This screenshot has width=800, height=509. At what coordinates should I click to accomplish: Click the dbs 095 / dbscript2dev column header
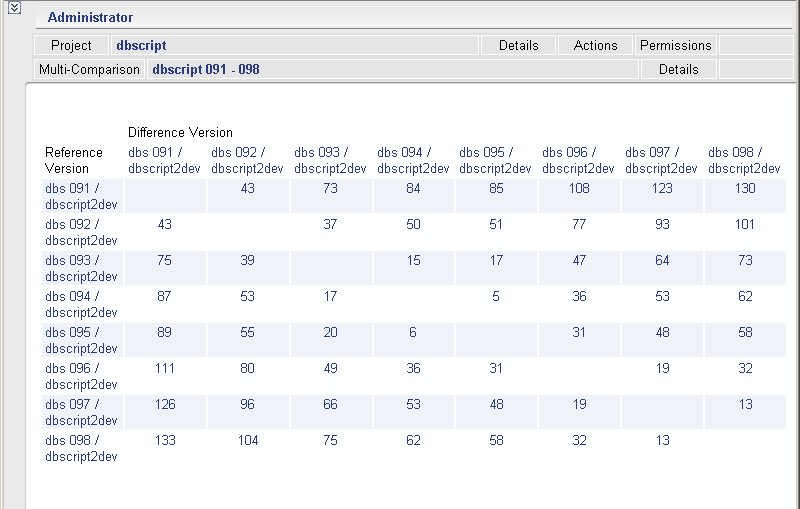(x=495, y=160)
